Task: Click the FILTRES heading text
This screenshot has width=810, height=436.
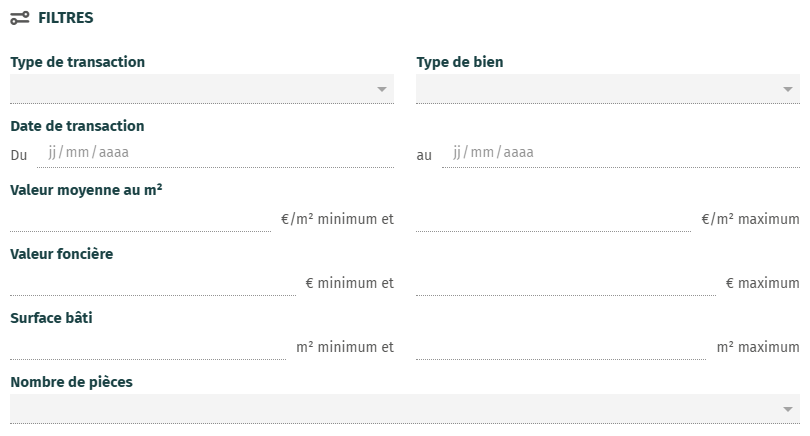Action: (66, 18)
